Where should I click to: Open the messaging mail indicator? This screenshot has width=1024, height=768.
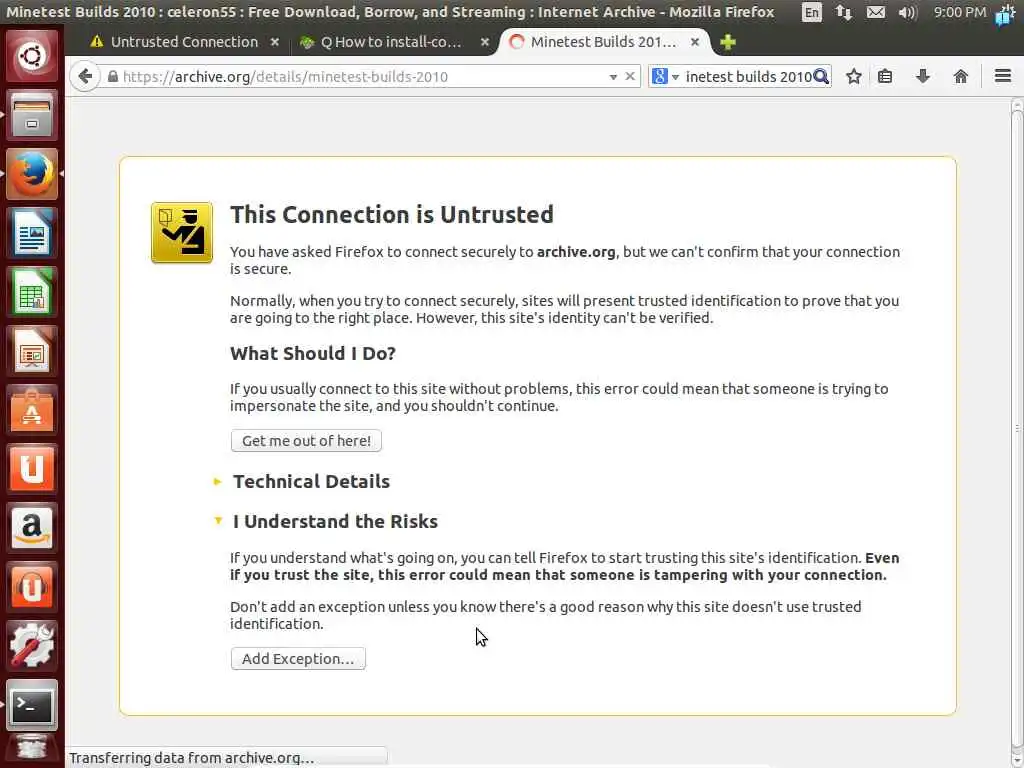(875, 12)
